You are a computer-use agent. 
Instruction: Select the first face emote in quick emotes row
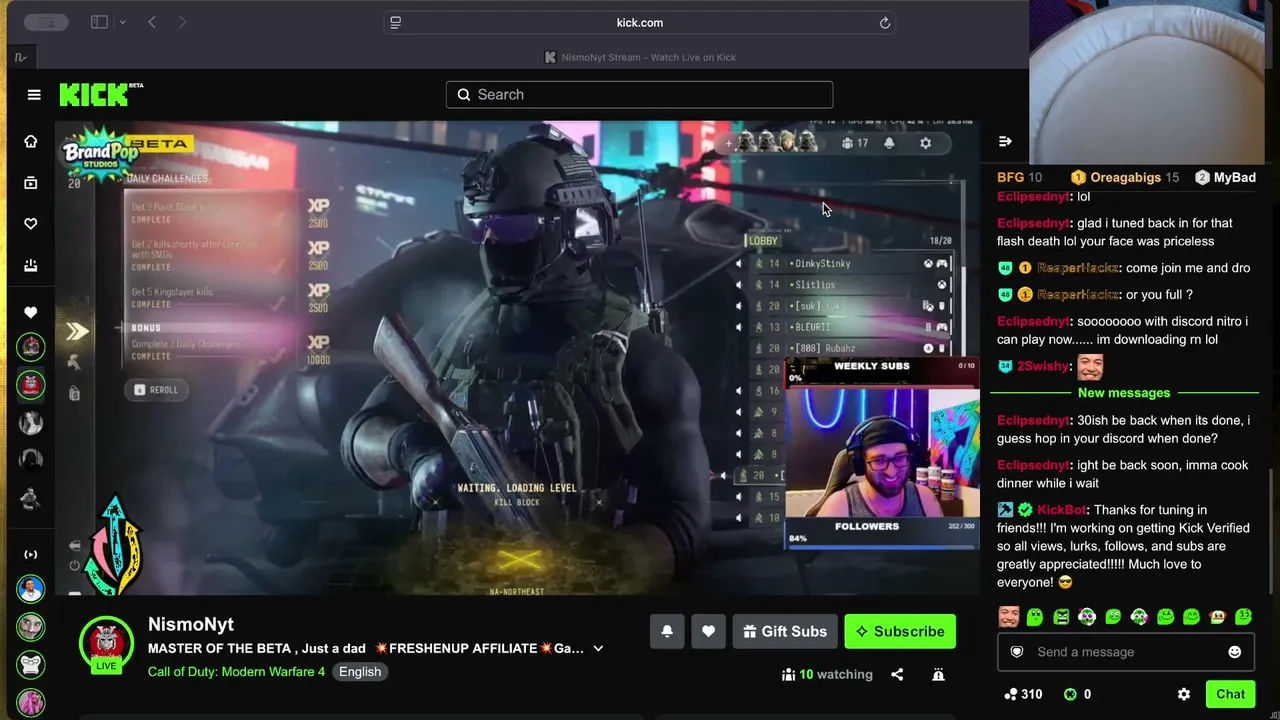[x=1009, y=617]
